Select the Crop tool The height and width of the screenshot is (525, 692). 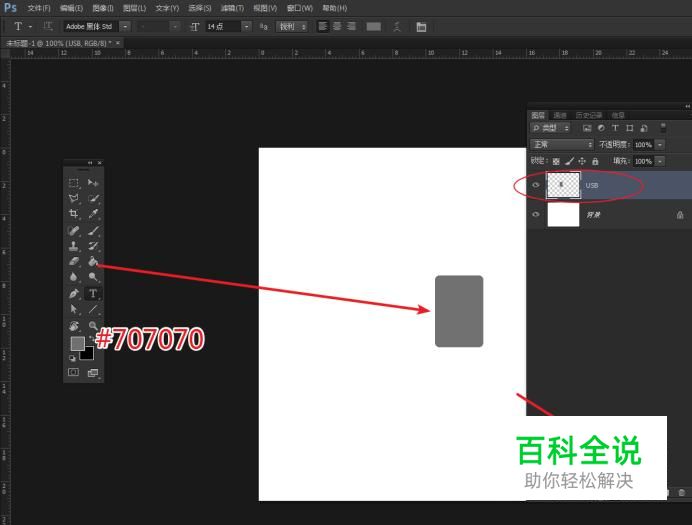point(74,214)
